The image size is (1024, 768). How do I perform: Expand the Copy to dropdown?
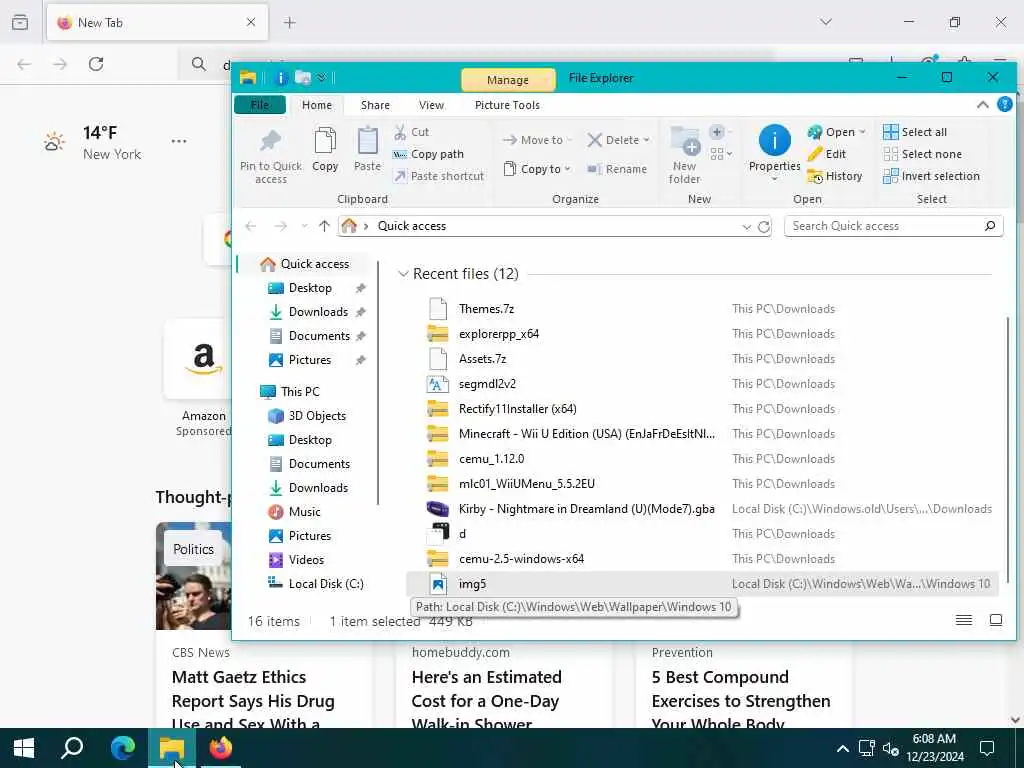tap(567, 169)
